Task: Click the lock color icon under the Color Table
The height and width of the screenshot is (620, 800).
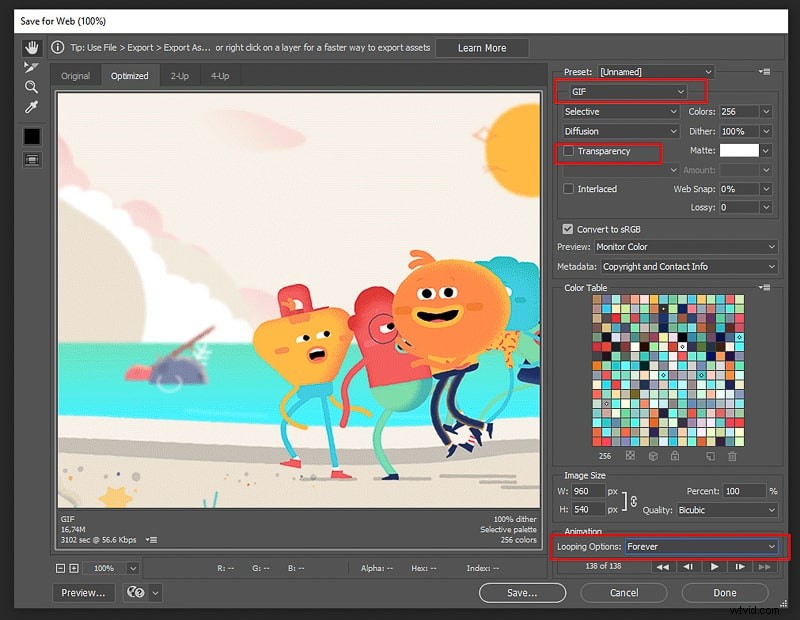Action: pos(675,455)
